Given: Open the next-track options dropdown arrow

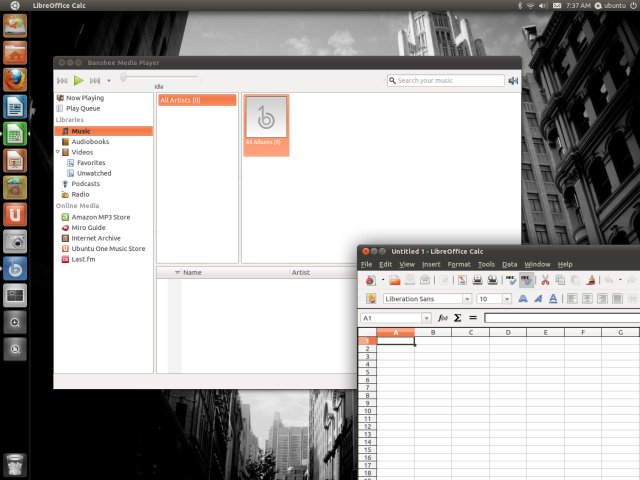Looking at the screenshot, I should click(109, 81).
